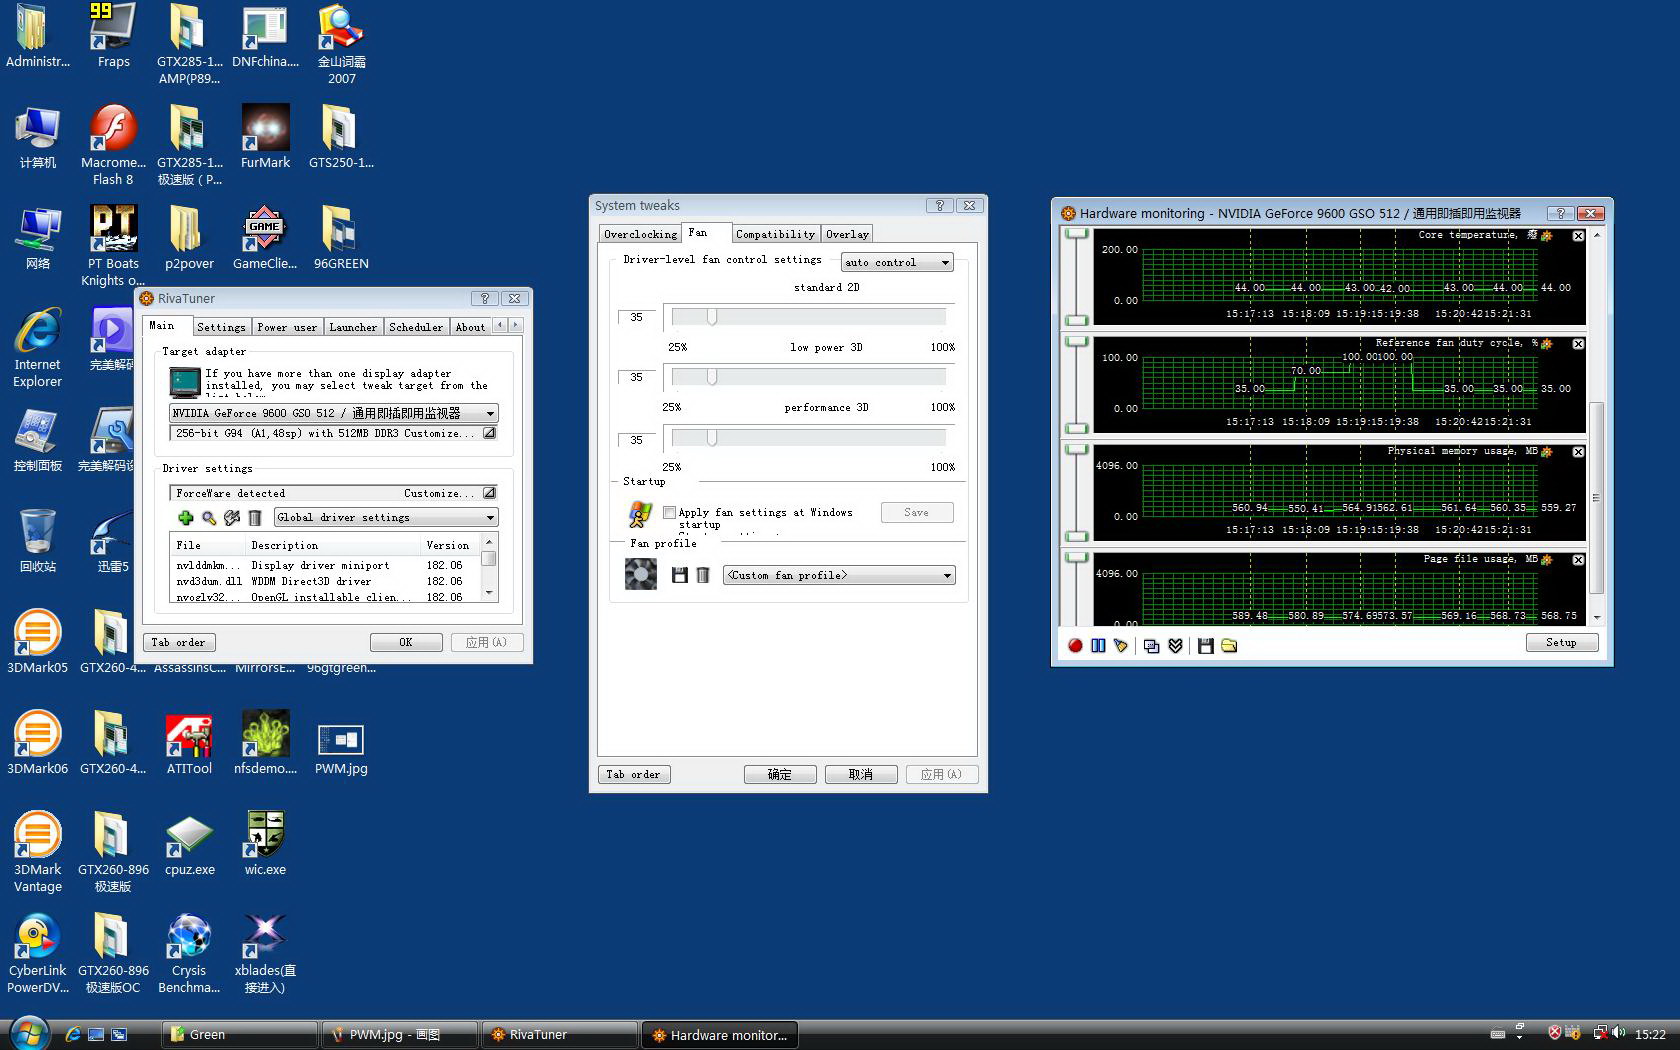Viewport: 1680px width, 1050px height.
Task: Click the standard 2D fan value field
Action: point(637,318)
